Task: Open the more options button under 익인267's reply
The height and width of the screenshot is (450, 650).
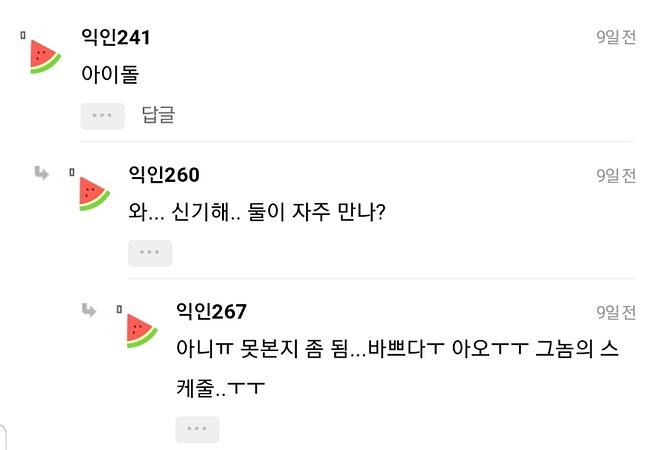Action: pos(197,430)
